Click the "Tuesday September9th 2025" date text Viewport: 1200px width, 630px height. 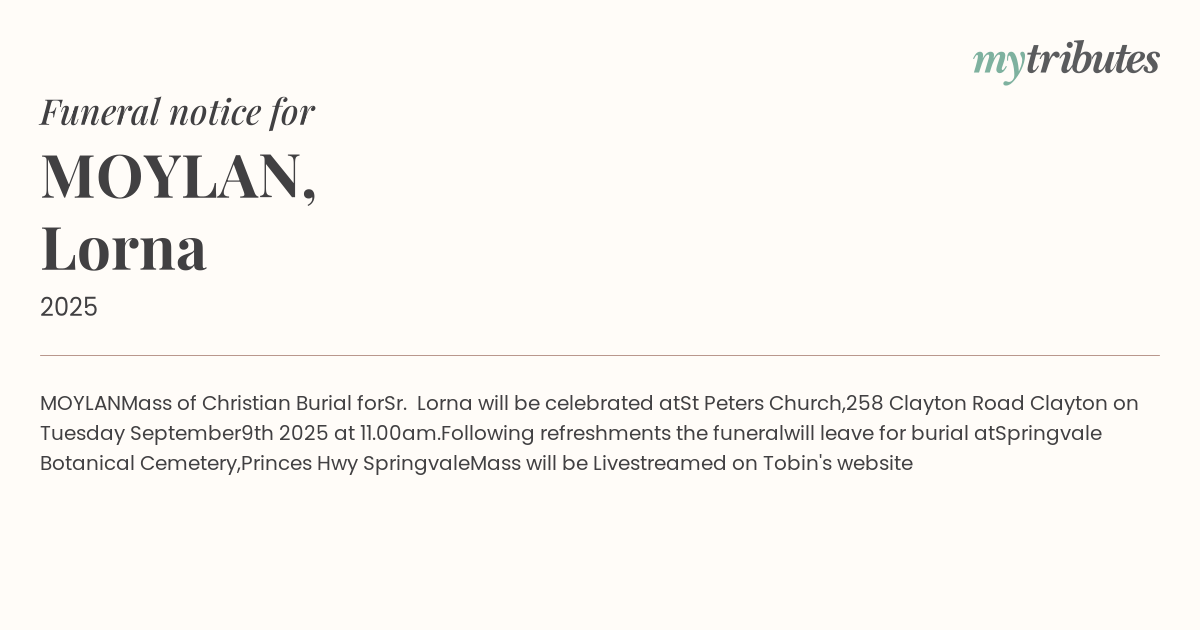point(184,433)
